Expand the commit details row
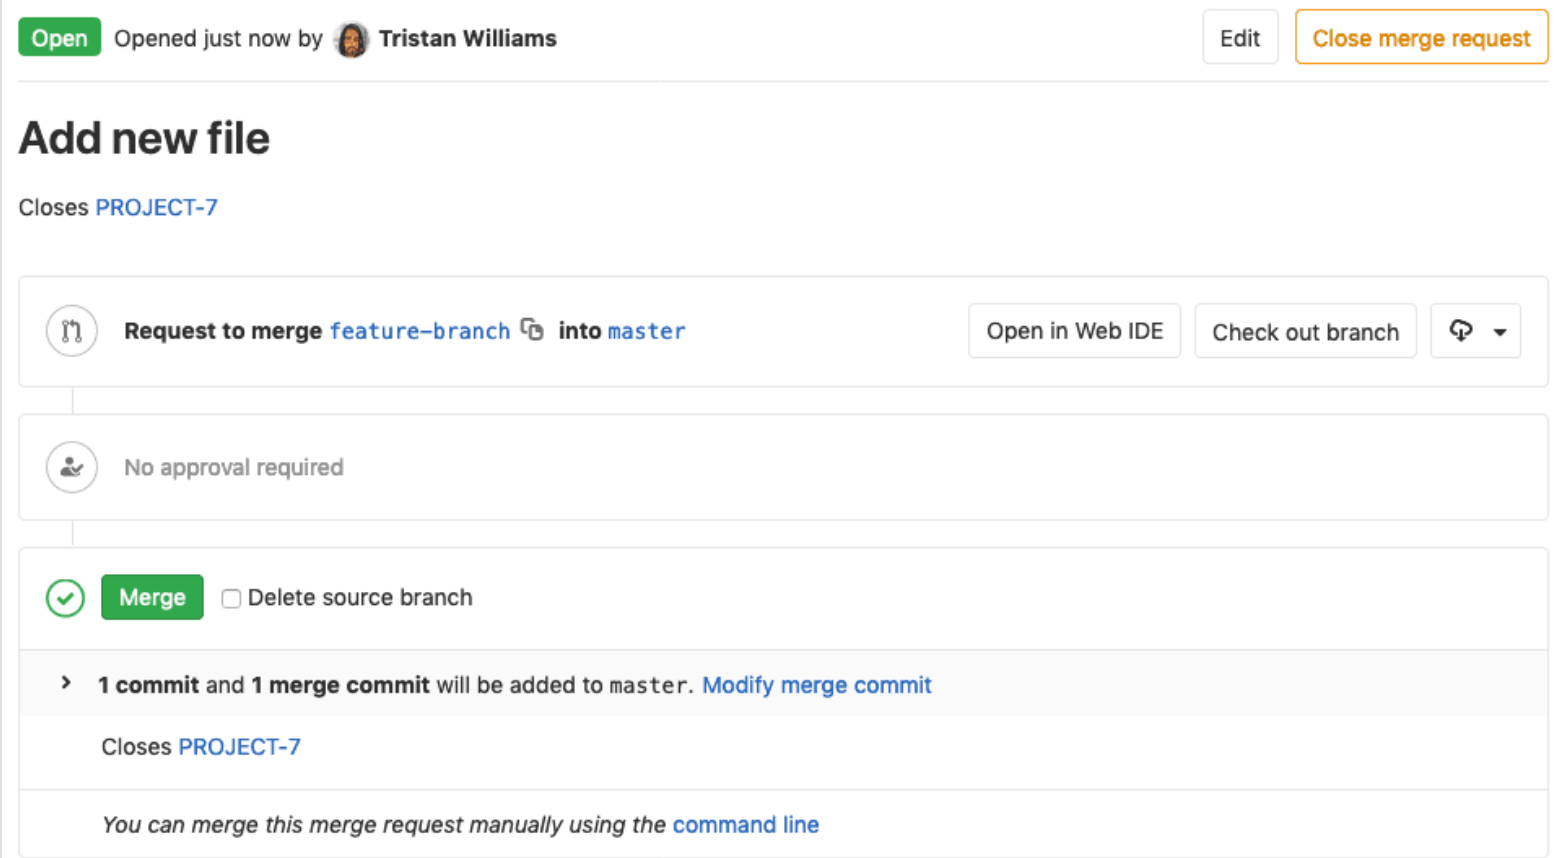 tap(65, 684)
